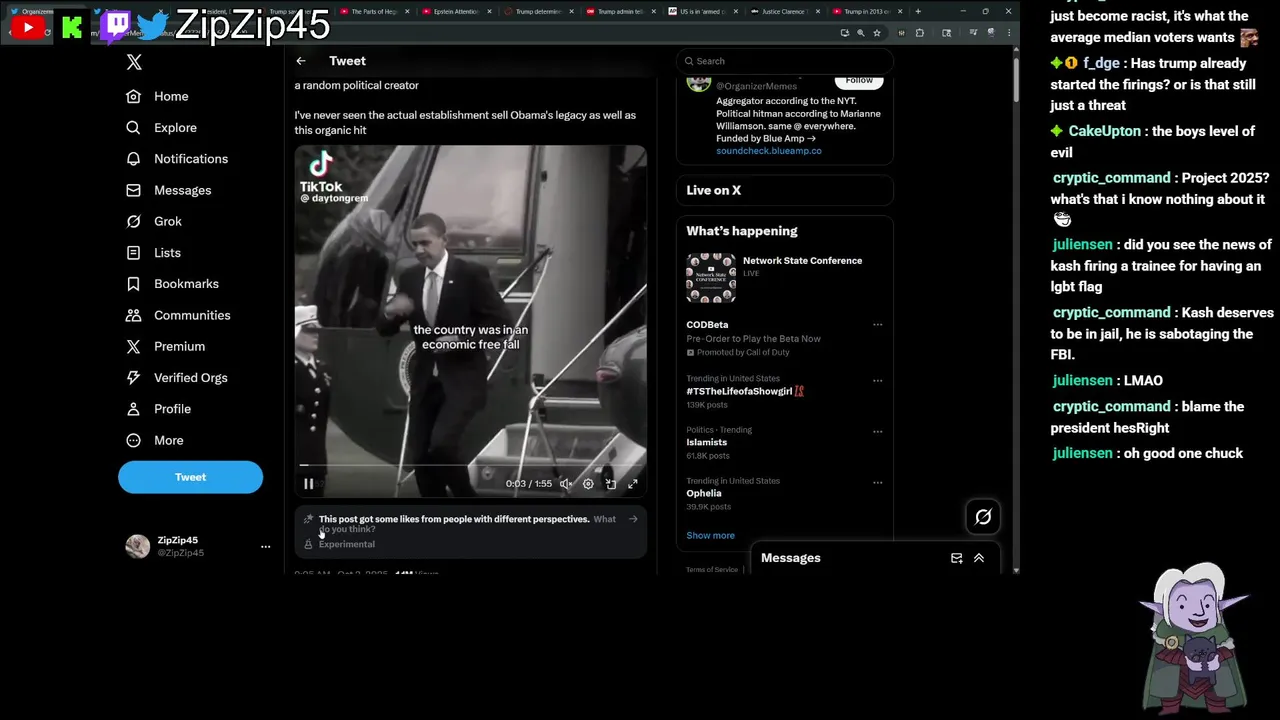
Task: Open more options for Islamists trend
Action: tap(878, 432)
